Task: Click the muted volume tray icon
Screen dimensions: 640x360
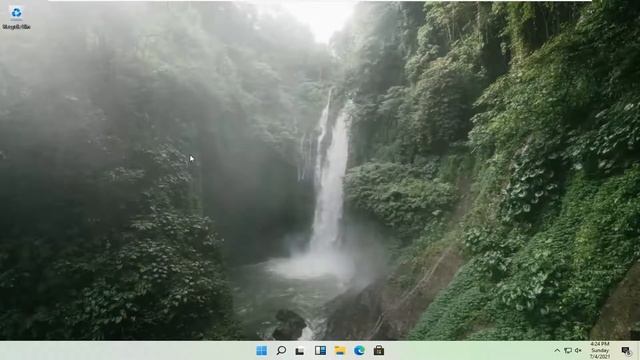Action: (x=578, y=351)
